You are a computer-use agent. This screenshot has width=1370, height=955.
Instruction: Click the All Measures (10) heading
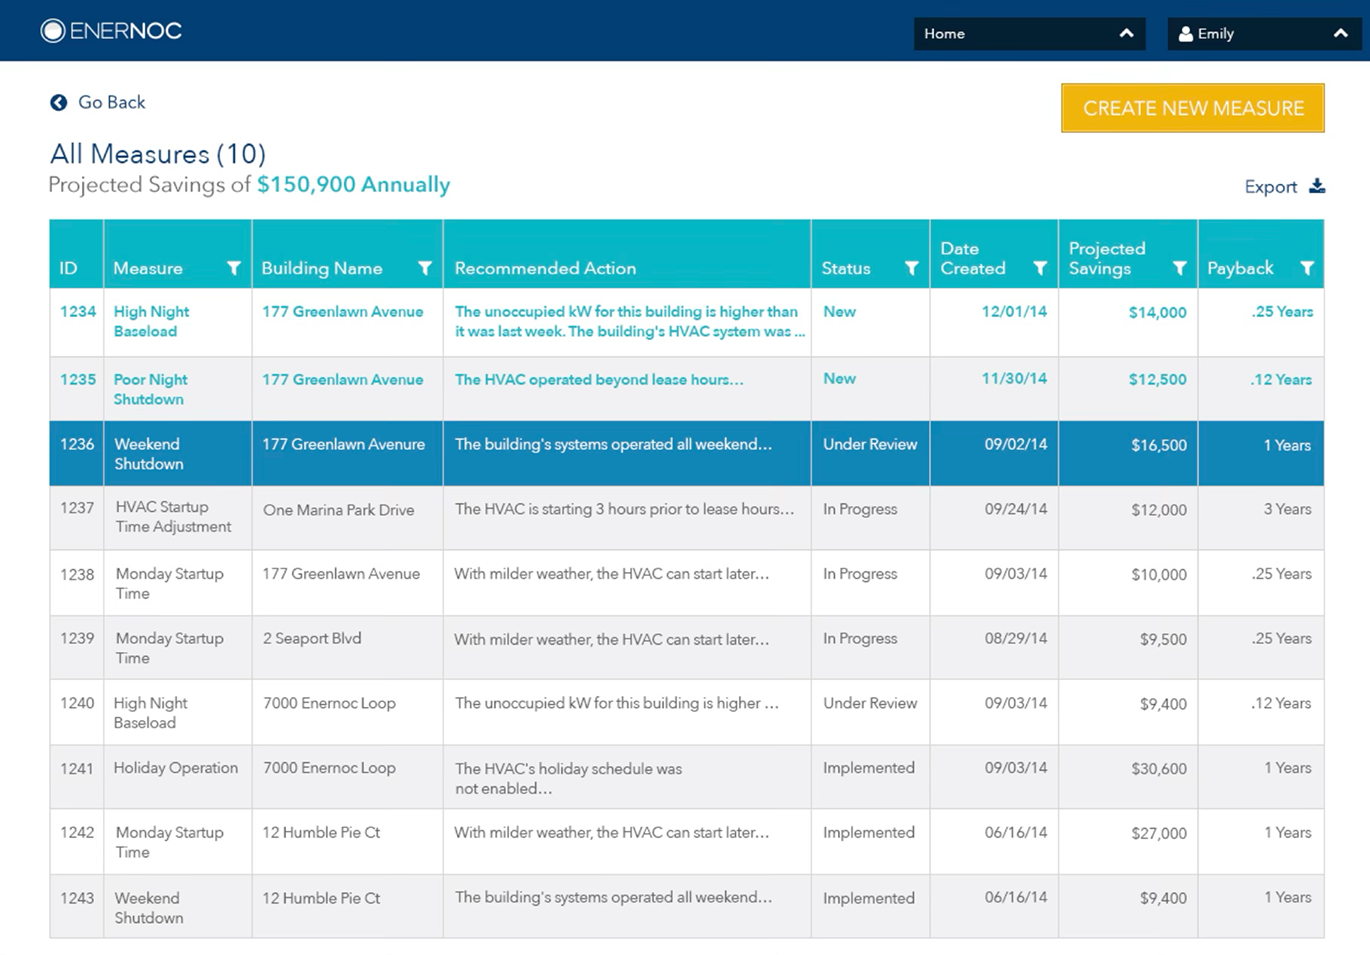point(158,154)
